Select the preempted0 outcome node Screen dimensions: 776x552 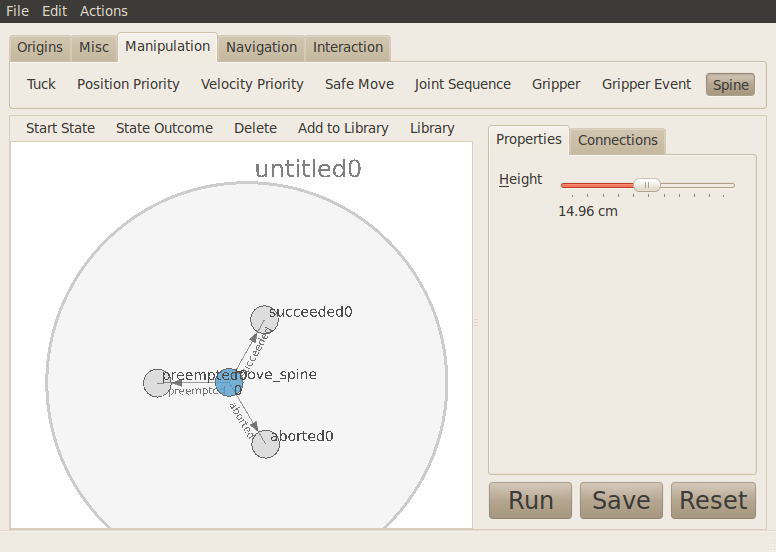coord(157,383)
